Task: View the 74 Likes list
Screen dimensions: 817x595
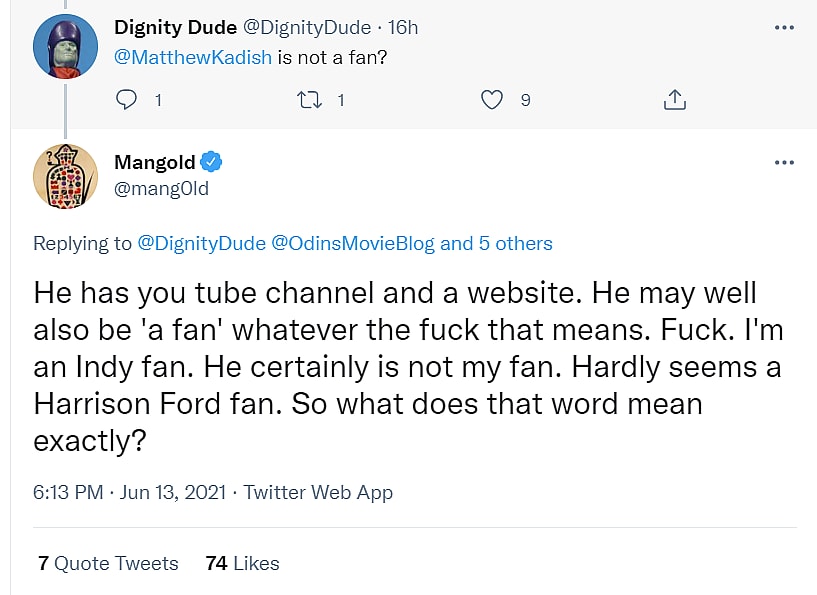Action: 242,563
